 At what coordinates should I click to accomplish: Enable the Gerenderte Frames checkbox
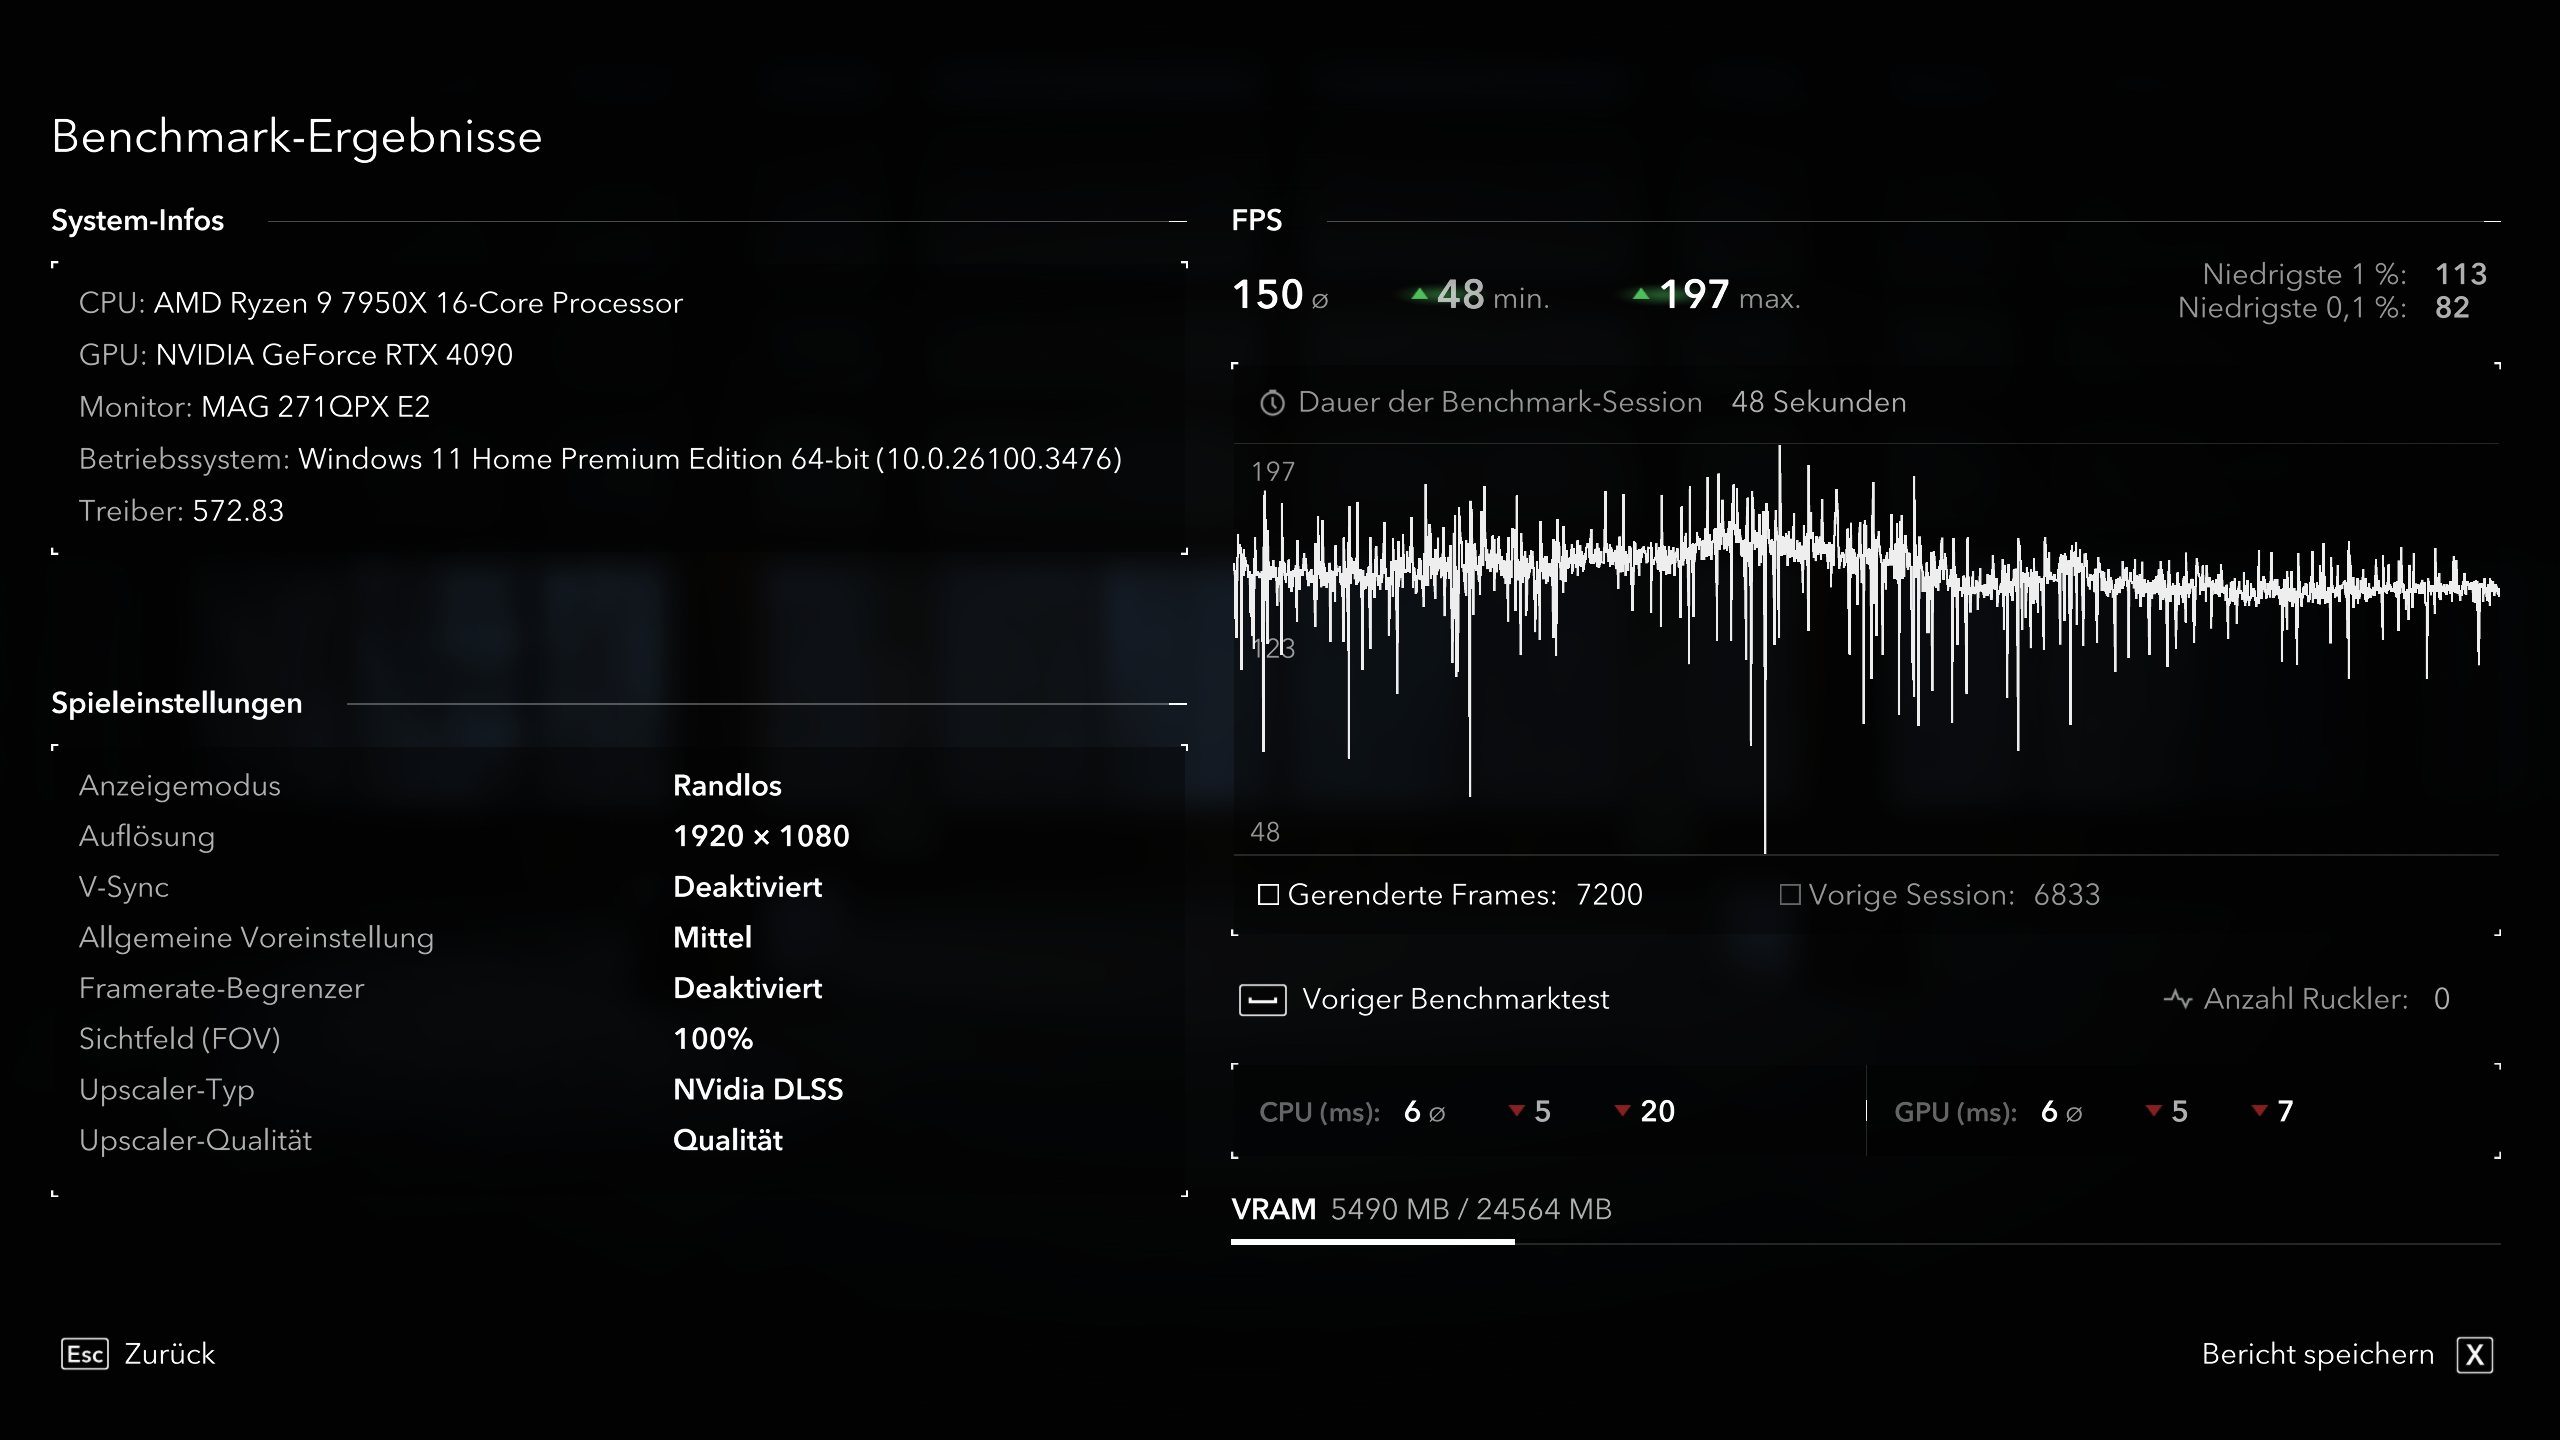1268,895
